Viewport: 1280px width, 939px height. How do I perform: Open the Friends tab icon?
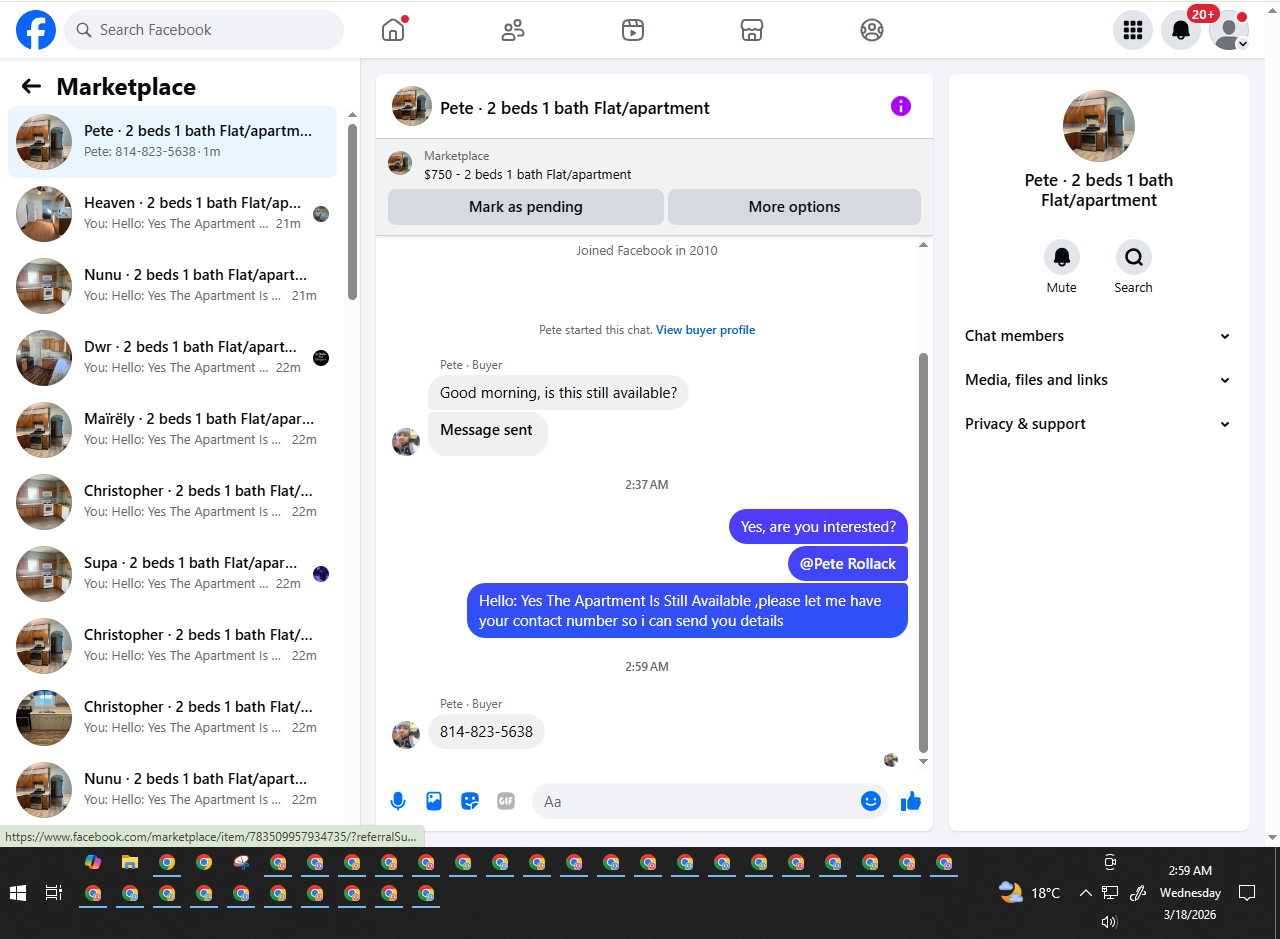click(513, 30)
